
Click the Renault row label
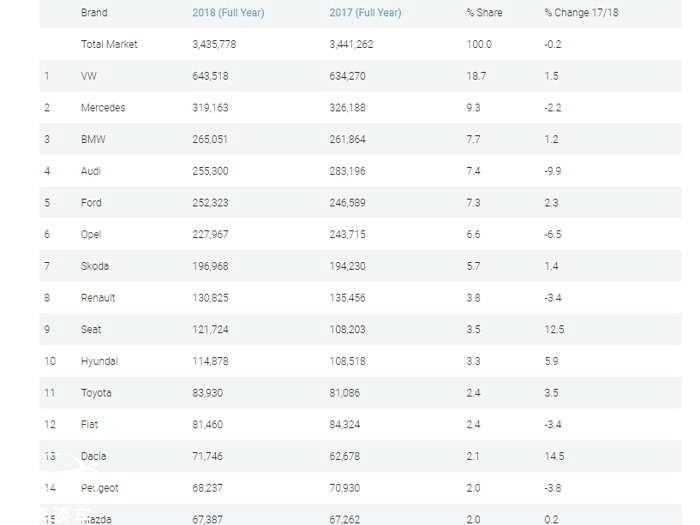point(98,298)
